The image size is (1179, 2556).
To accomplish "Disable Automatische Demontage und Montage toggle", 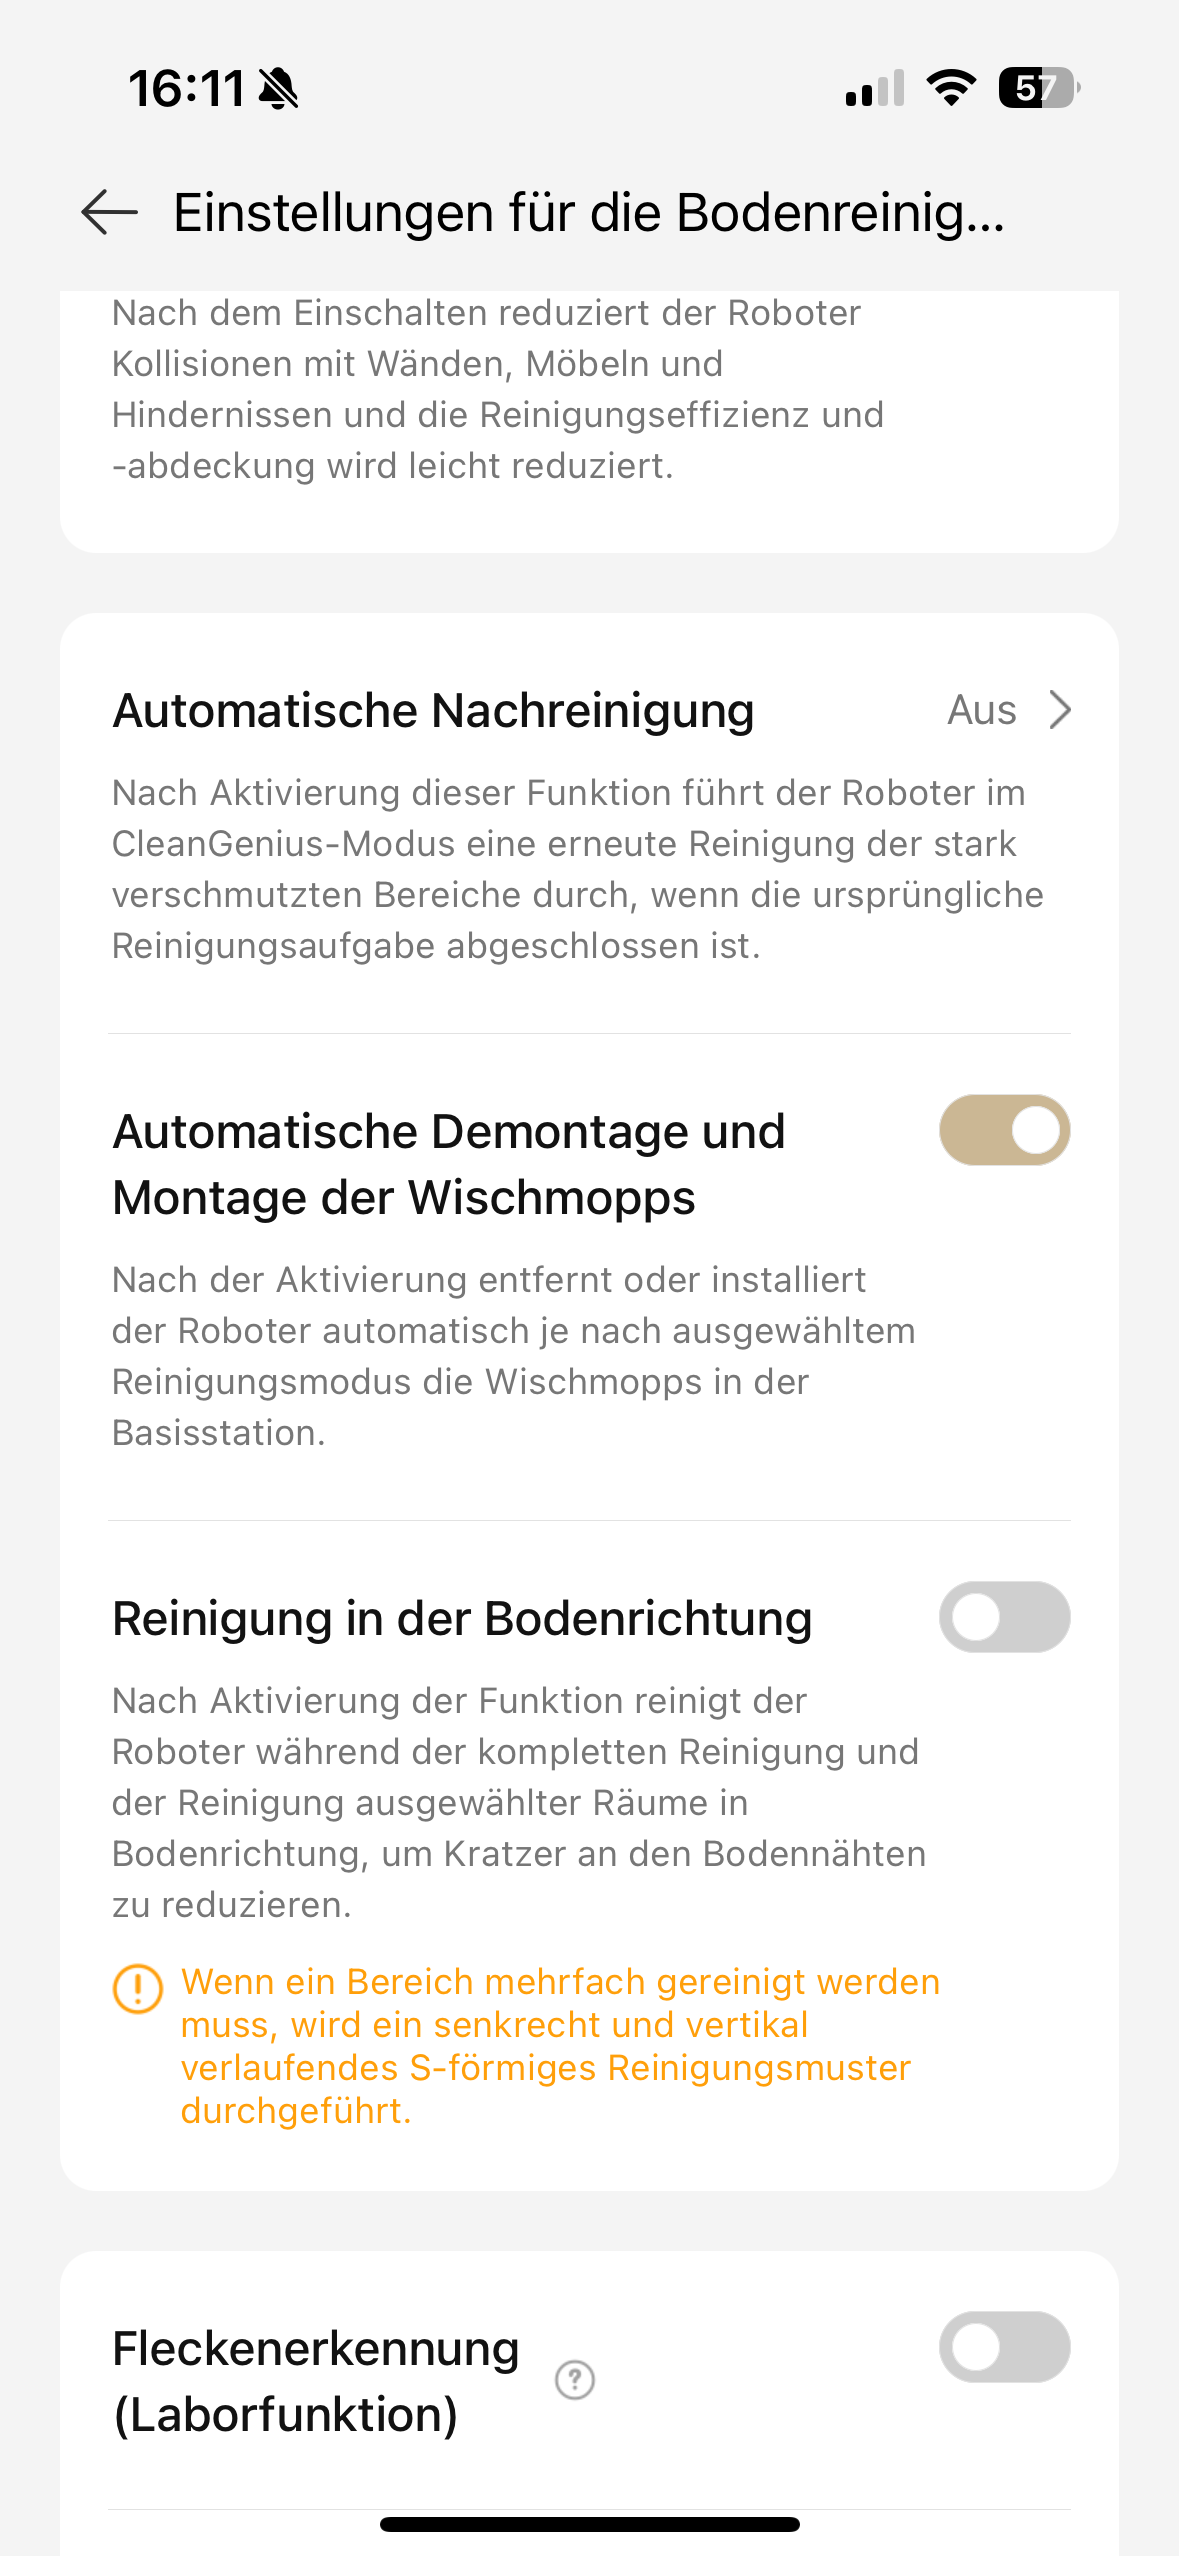I will [x=1004, y=1130].
